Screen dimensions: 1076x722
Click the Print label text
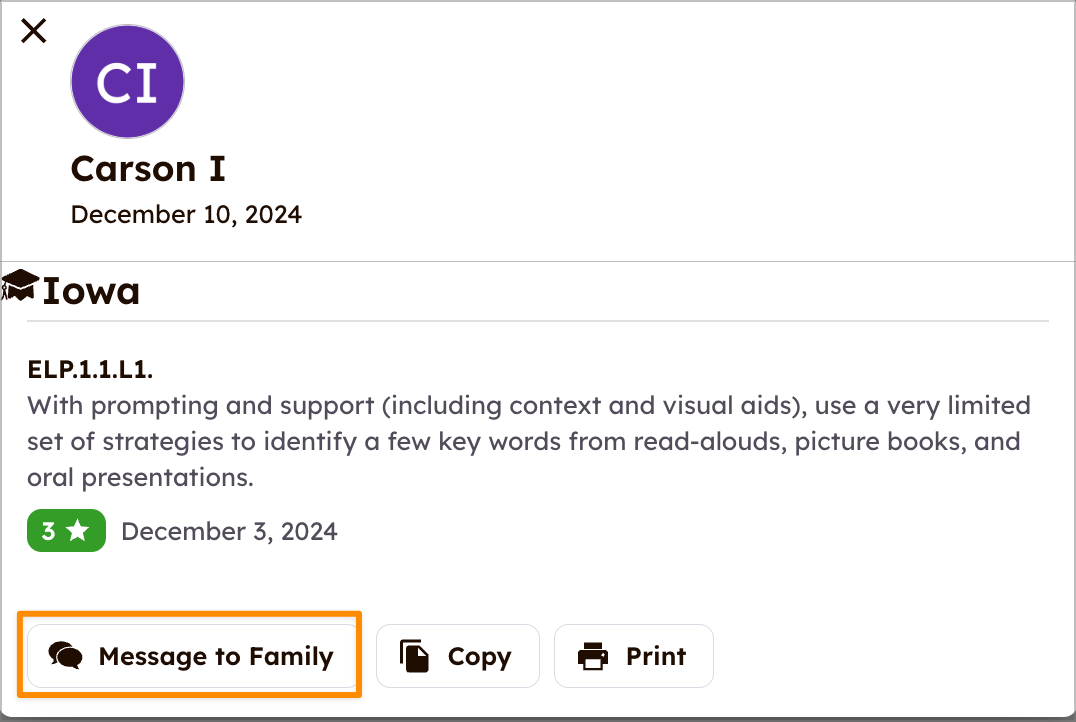pos(656,656)
